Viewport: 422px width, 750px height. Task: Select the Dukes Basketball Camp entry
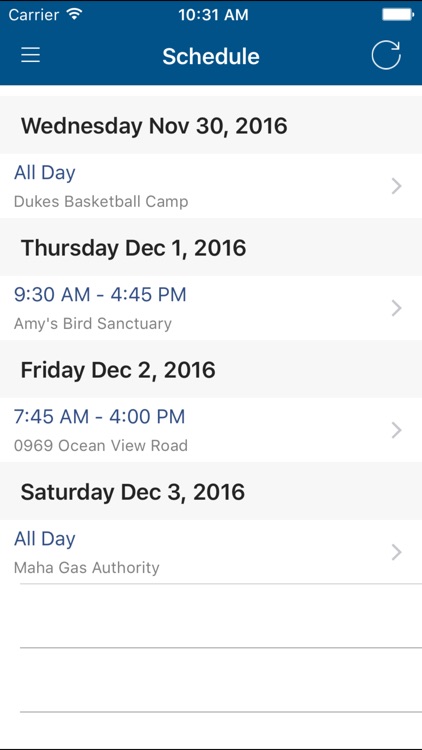click(x=211, y=186)
